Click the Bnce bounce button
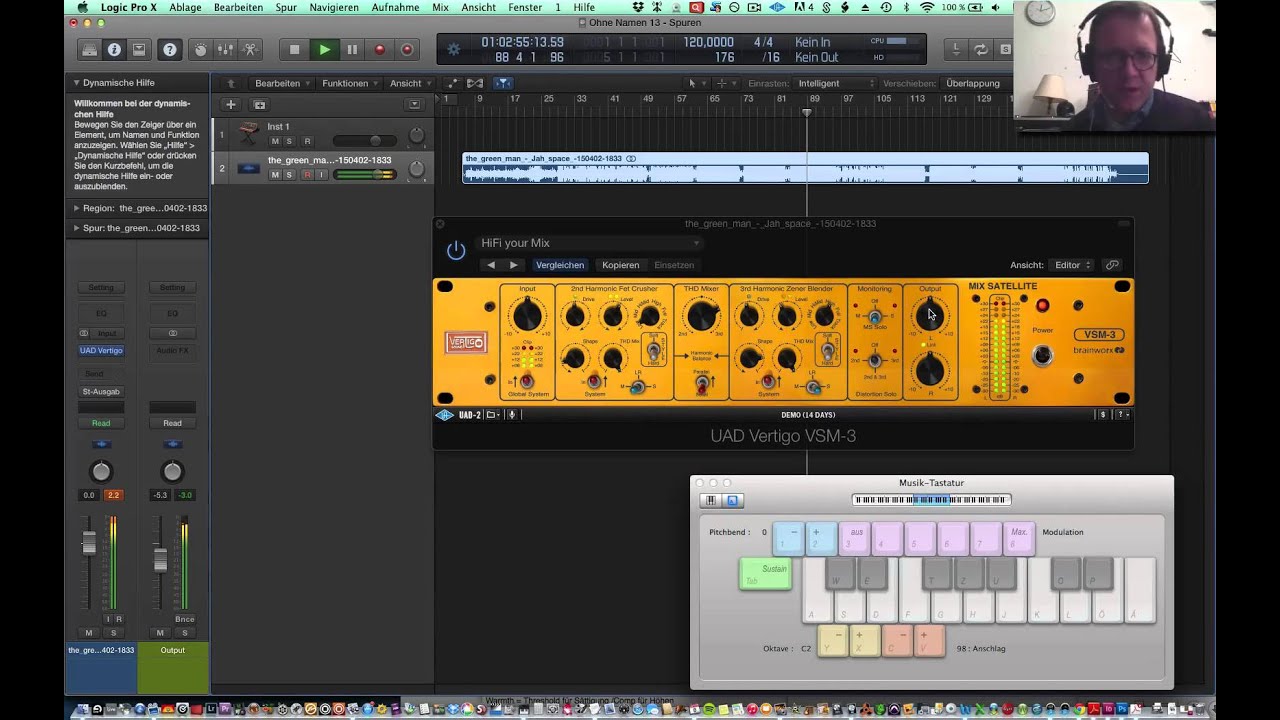This screenshot has height=720, width=1280. click(185, 620)
